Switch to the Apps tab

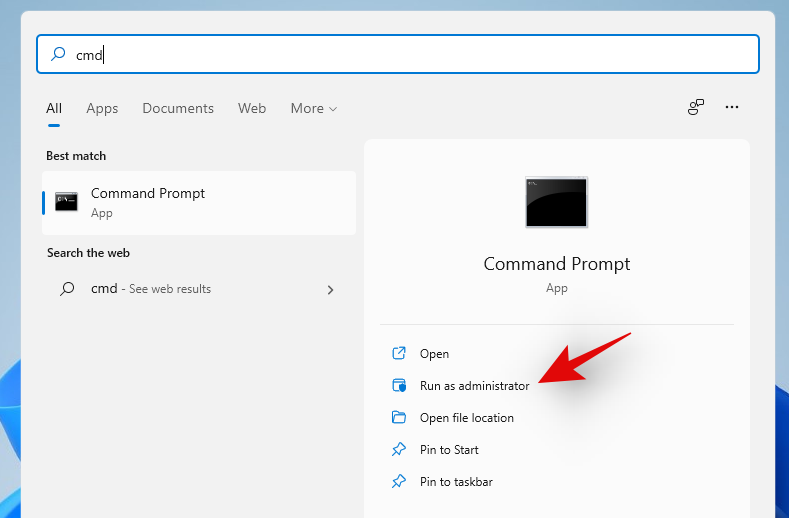click(x=102, y=108)
